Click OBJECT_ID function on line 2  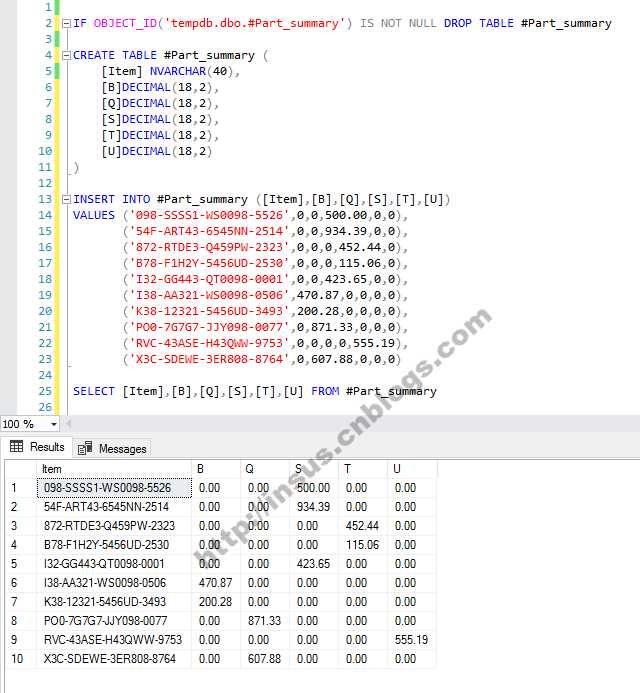pos(125,23)
